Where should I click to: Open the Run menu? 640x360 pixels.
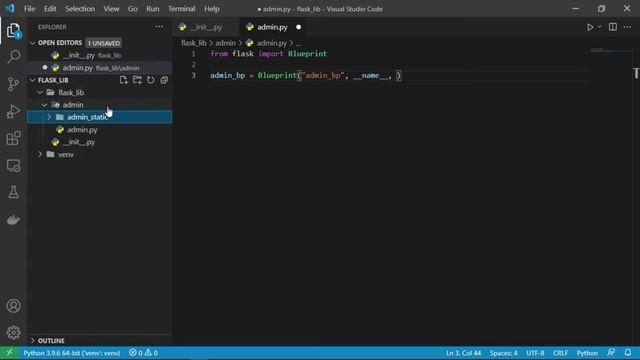point(153,9)
